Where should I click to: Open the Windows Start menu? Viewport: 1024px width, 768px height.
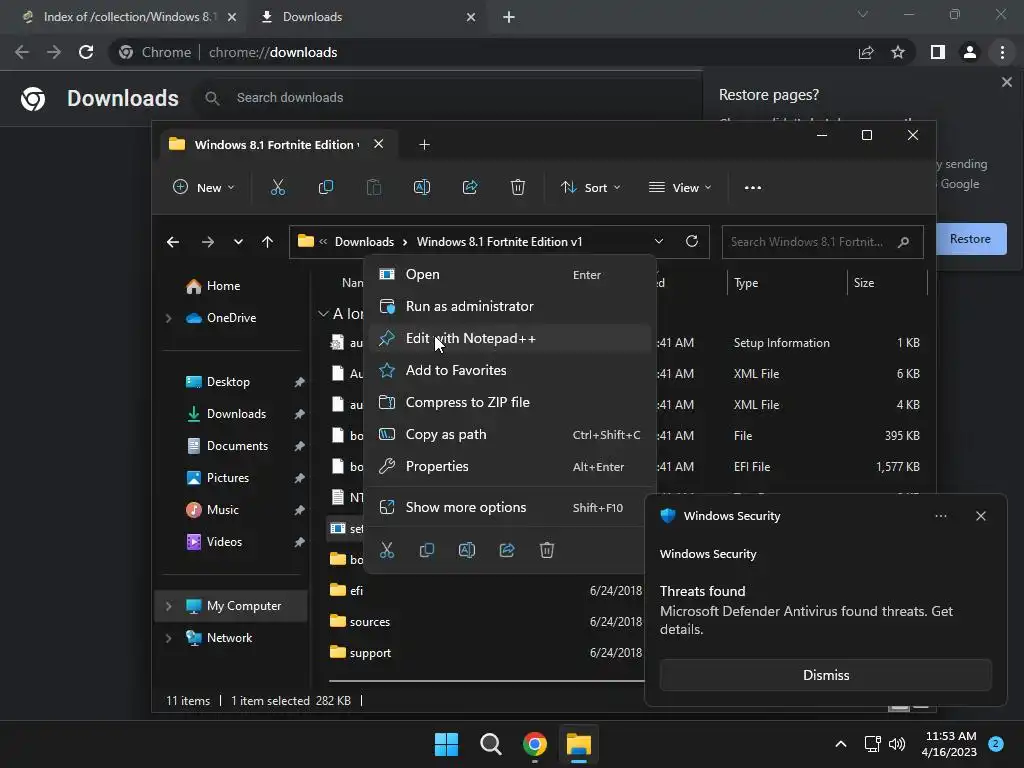tap(447, 744)
